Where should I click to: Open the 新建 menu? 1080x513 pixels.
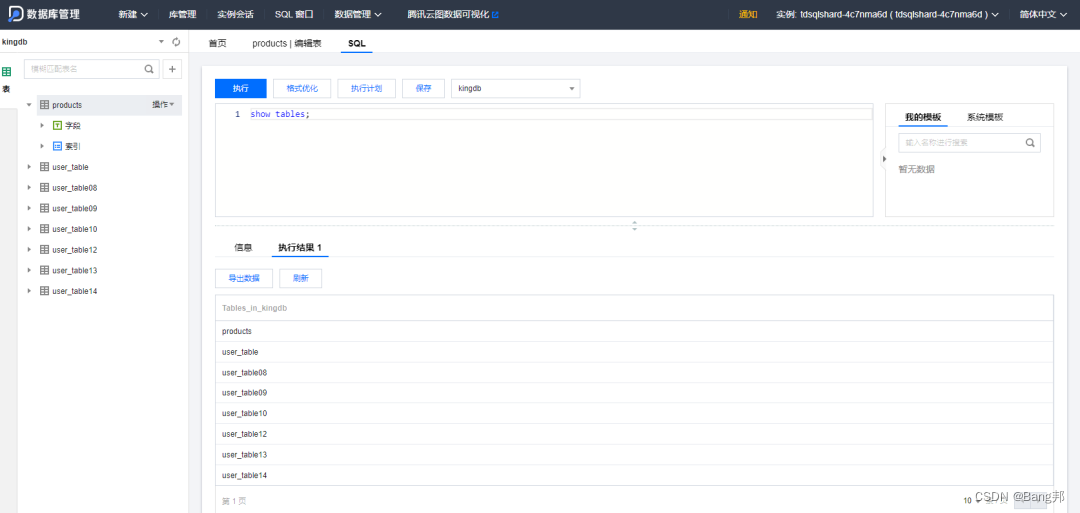132,14
